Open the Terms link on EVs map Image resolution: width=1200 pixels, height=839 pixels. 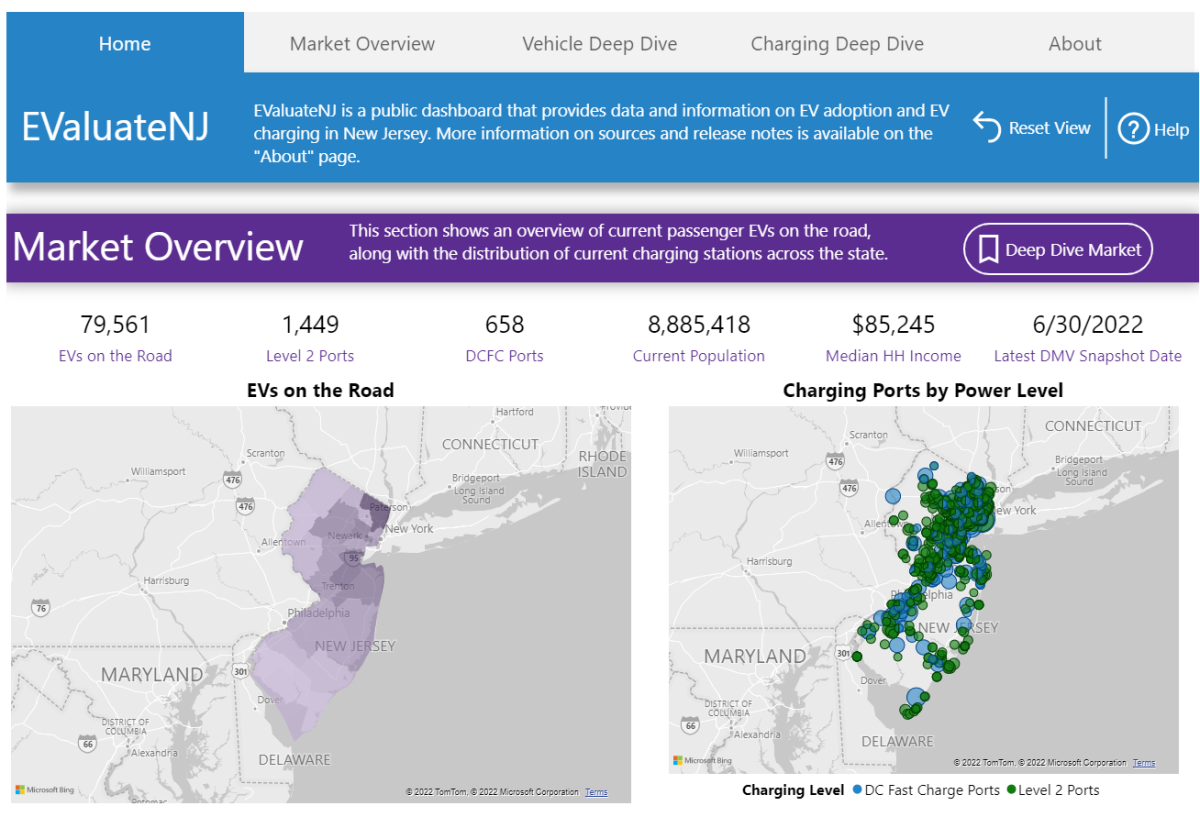(x=596, y=792)
